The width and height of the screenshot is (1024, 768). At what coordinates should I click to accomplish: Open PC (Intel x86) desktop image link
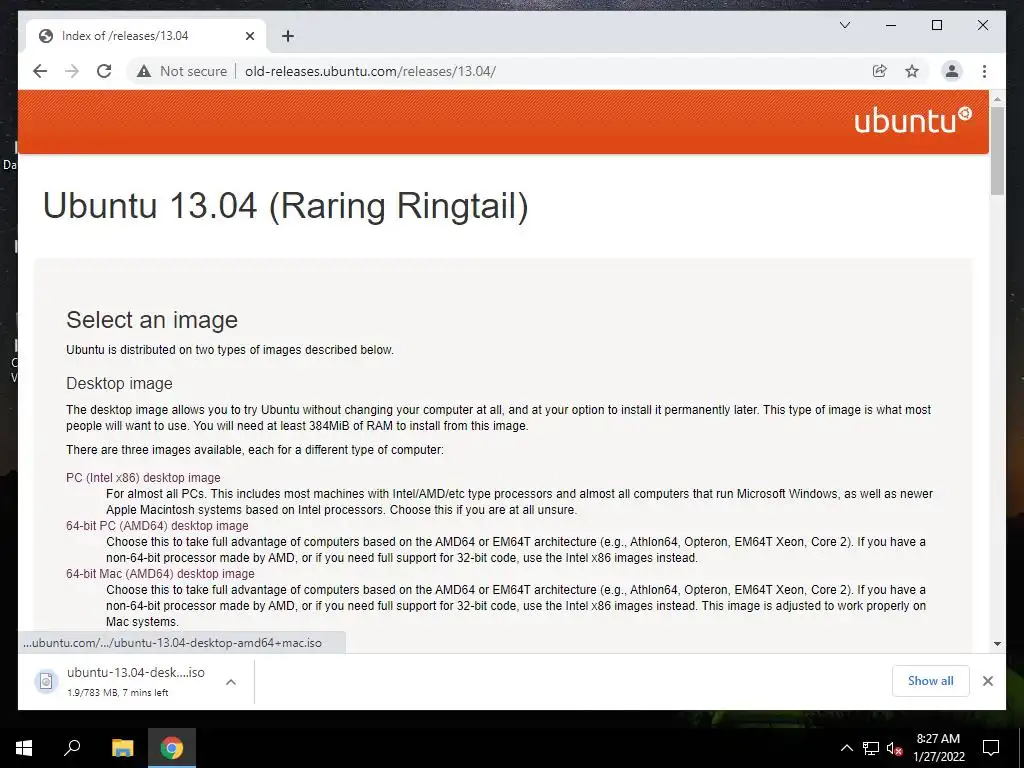(143, 477)
